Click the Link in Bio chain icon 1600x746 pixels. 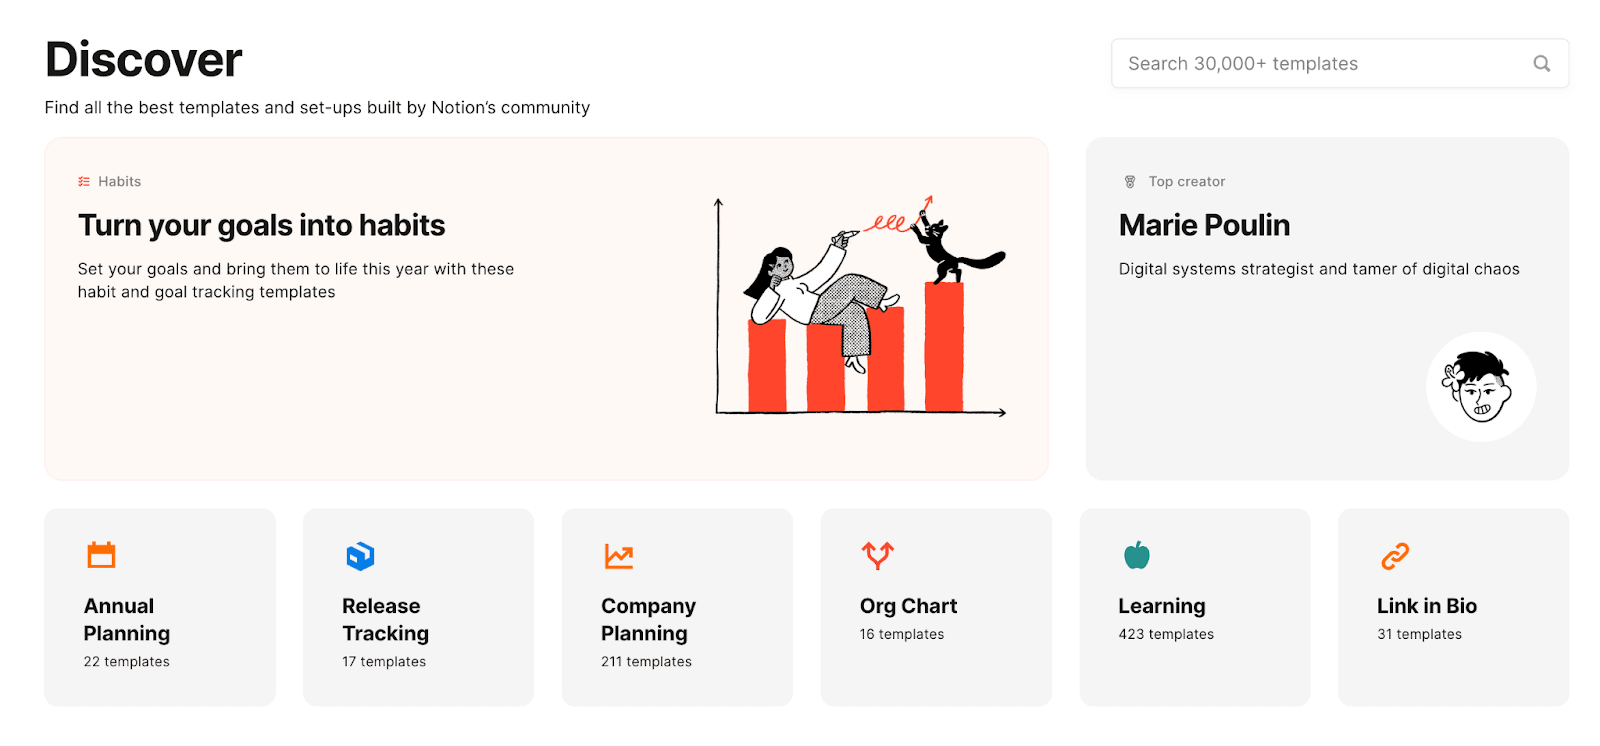tap(1395, 555)
